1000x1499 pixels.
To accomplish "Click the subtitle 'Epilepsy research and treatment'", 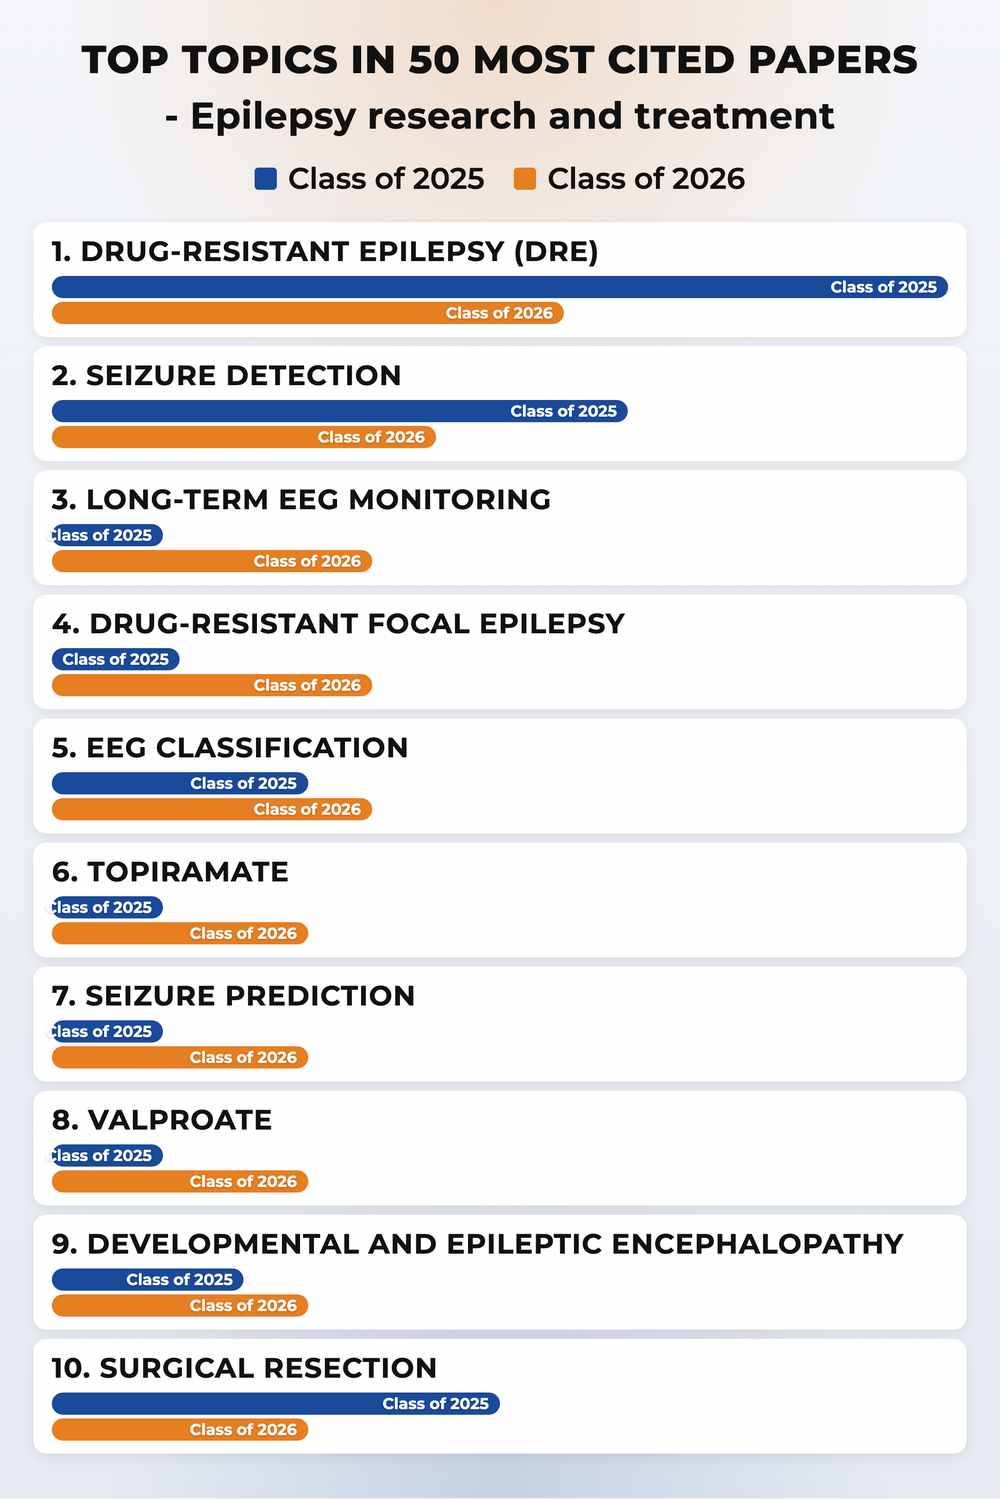I will point(512,116).
